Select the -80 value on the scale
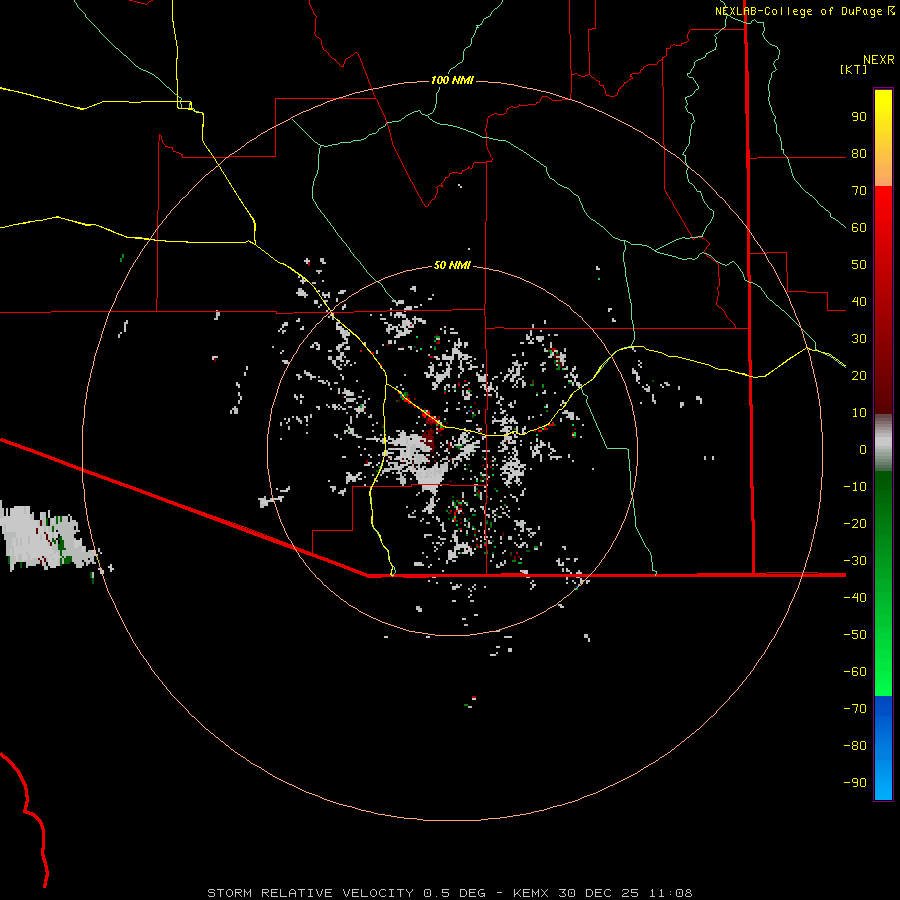900x900 pixels. [x=855, y=746]
